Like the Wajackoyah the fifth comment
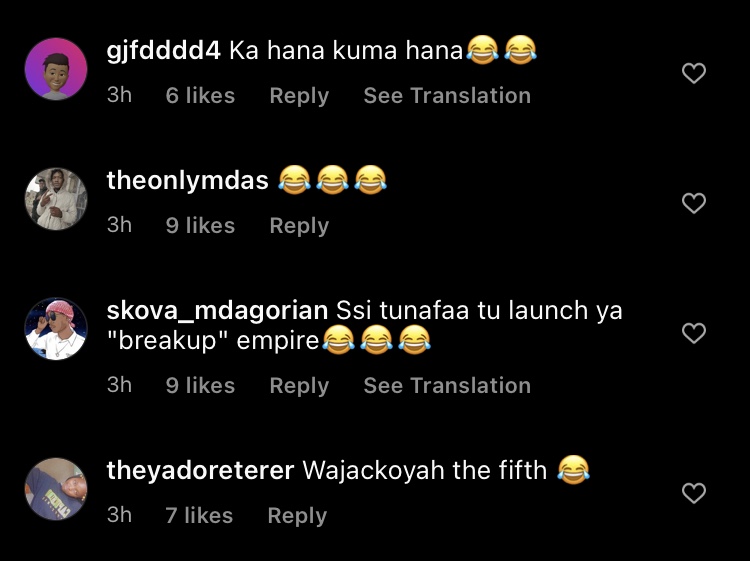The height and width of the screenshot is (561, 750). click(694, 493)
